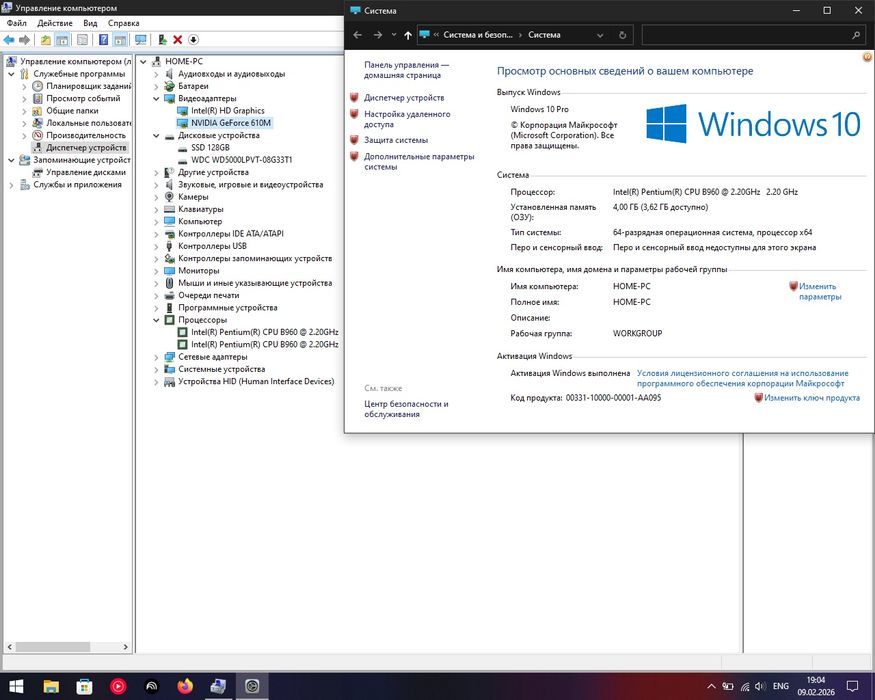
Task: Select Планировщик заданий in the console tree
Action: (88, 86)
